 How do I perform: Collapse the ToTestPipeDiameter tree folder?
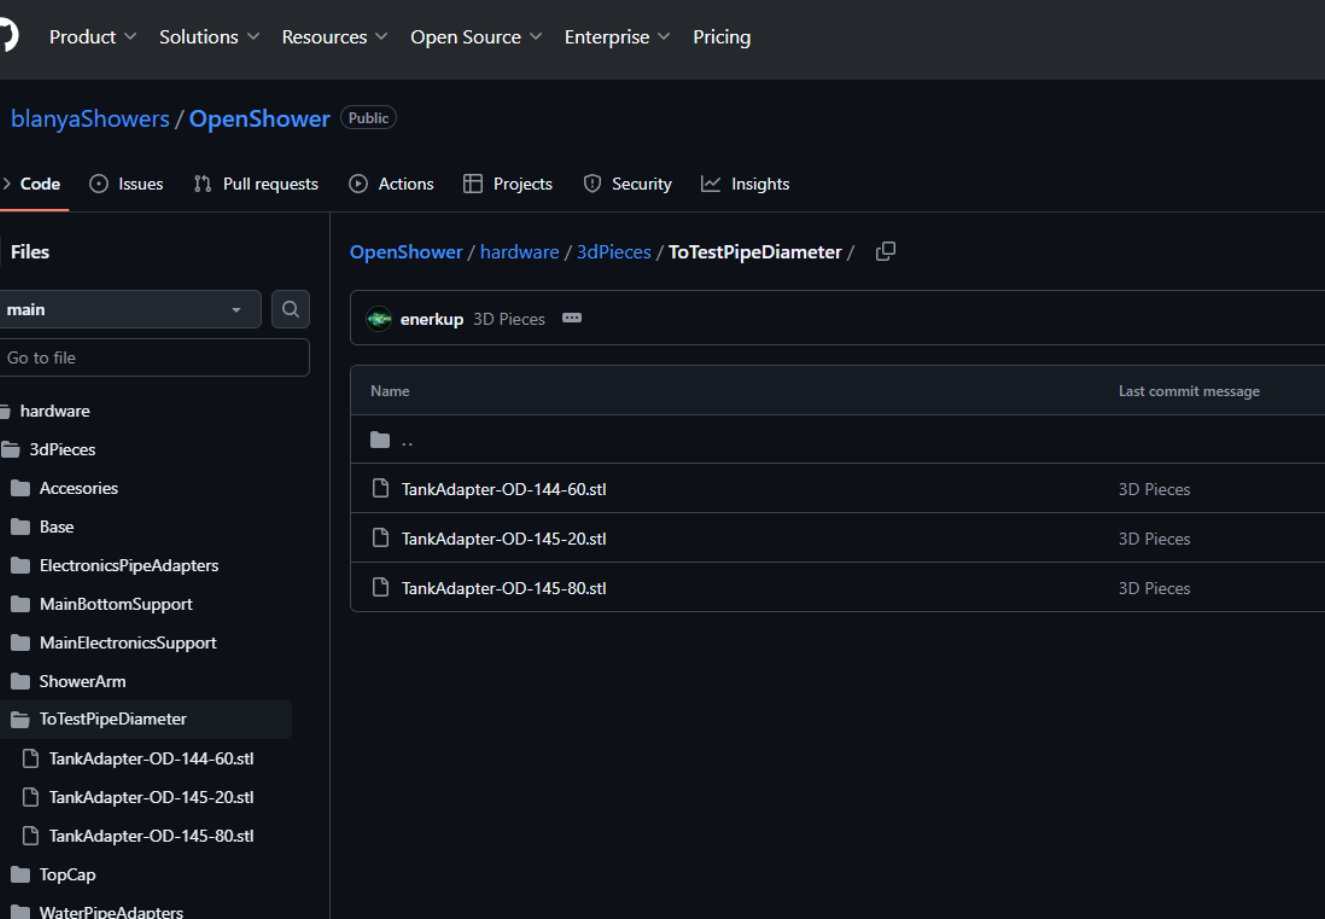point(113,719)
